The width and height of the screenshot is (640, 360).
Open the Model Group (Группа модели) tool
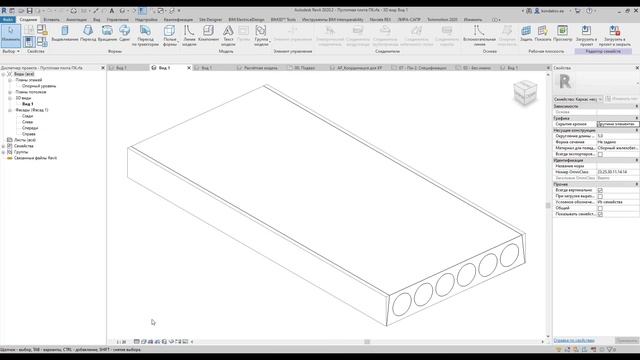[x=261, y=35]
